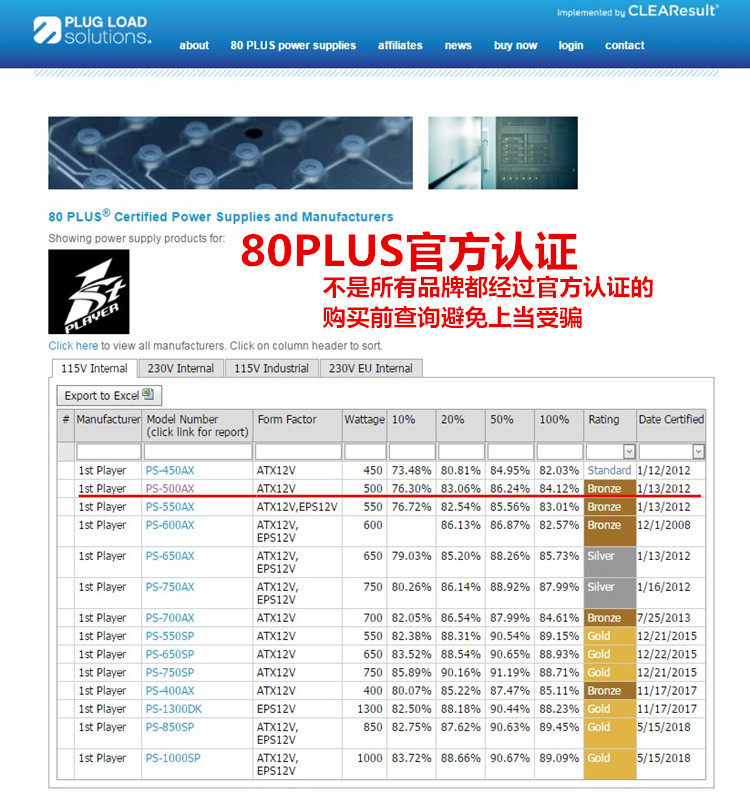Focus the Wattage filter field

tap(365, 452)
